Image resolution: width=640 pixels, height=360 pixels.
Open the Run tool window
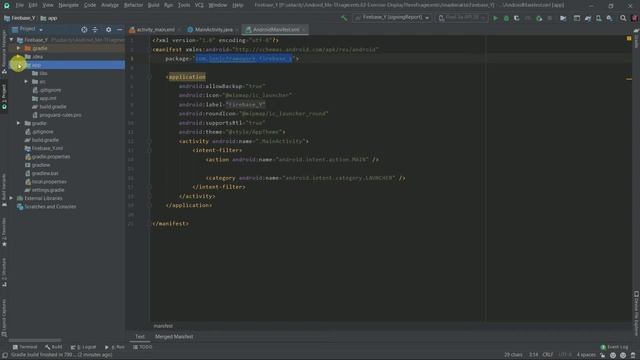point(115,347)
